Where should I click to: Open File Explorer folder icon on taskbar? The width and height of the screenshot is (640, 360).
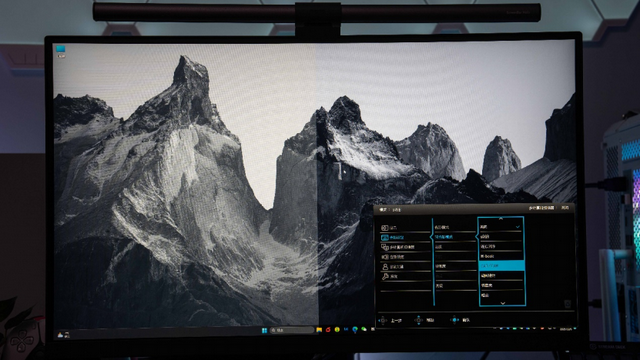tap(319, 330)
